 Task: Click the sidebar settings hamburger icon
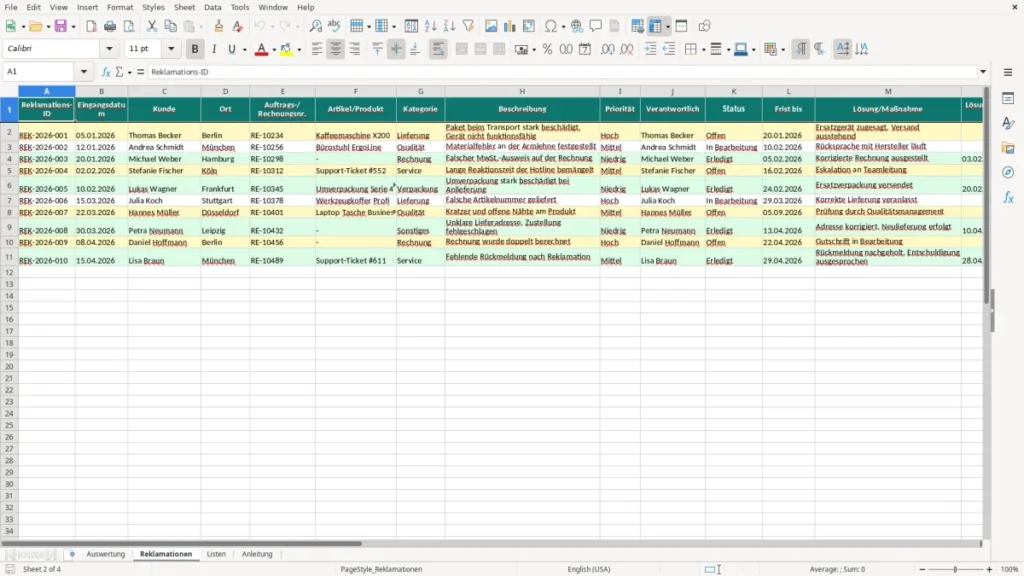(1008, 72)
